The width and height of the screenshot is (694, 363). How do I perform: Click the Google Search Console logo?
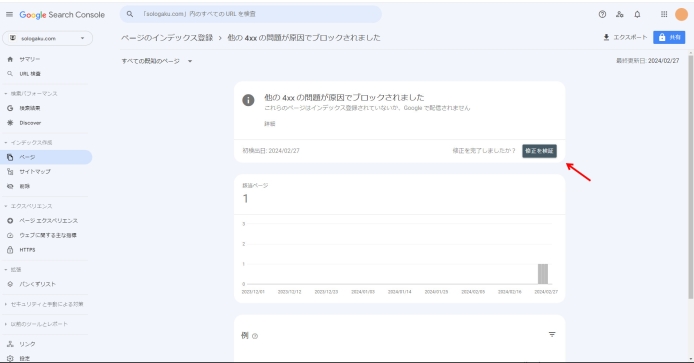pos(62,15)
